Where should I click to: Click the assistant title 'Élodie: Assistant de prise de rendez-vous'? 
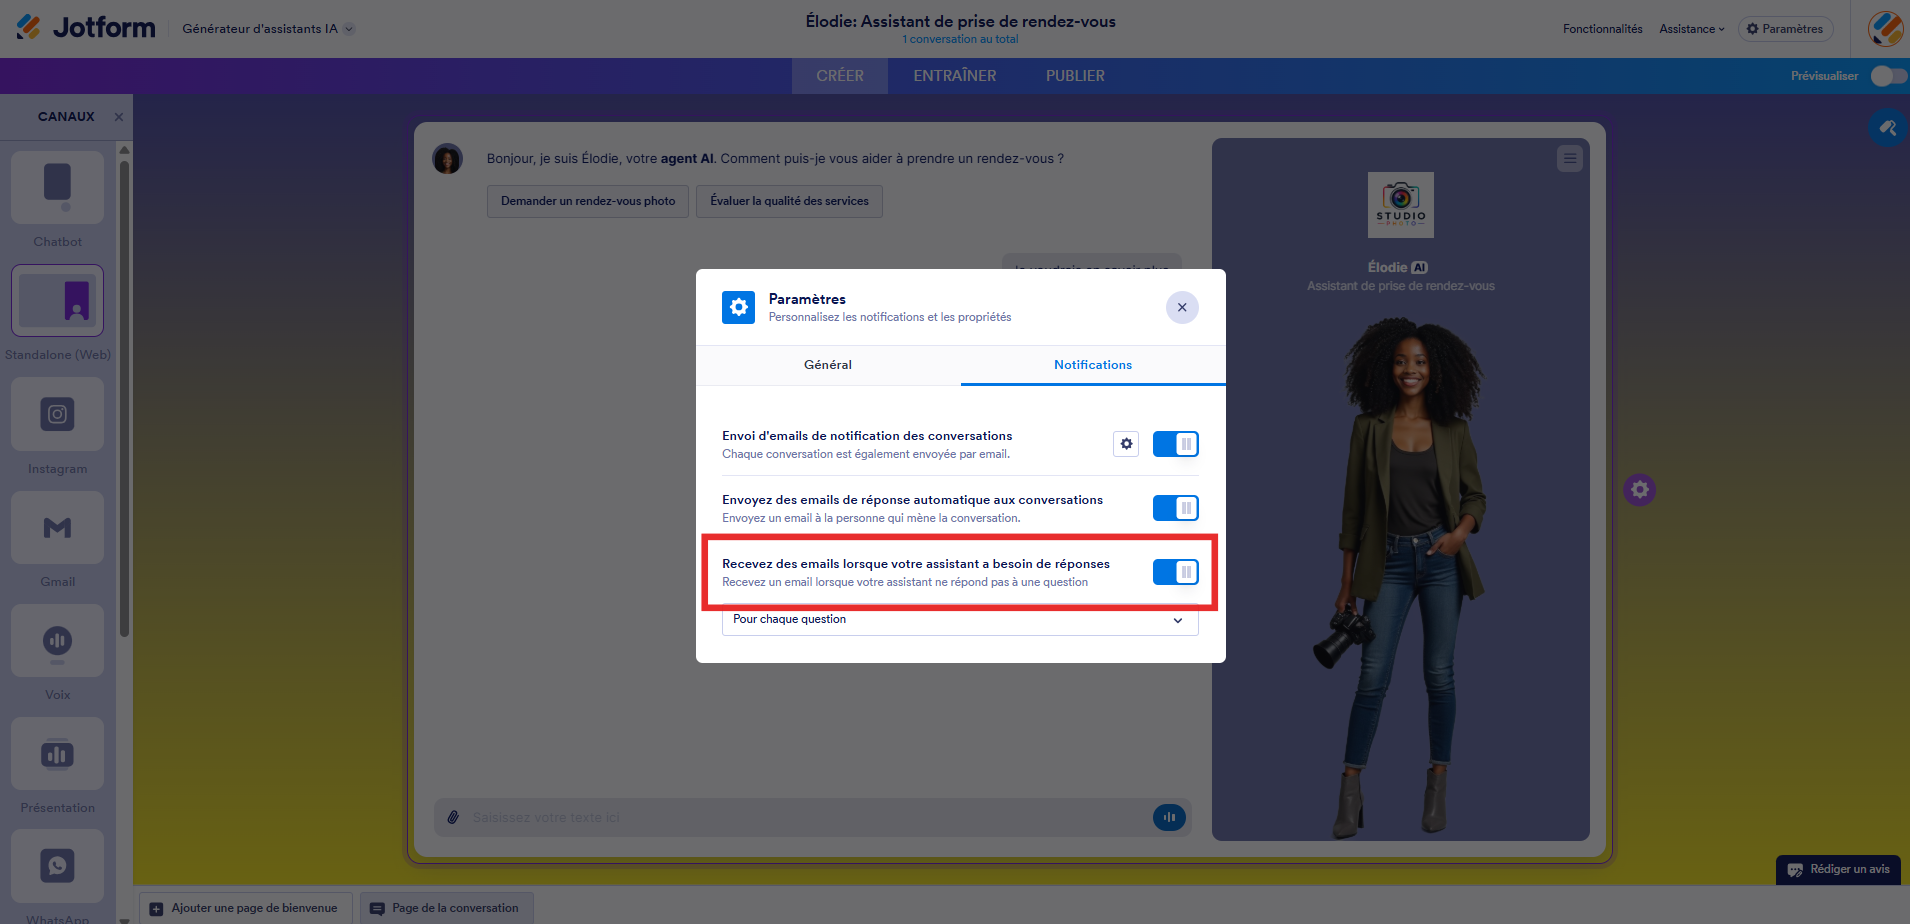point(960,21)
